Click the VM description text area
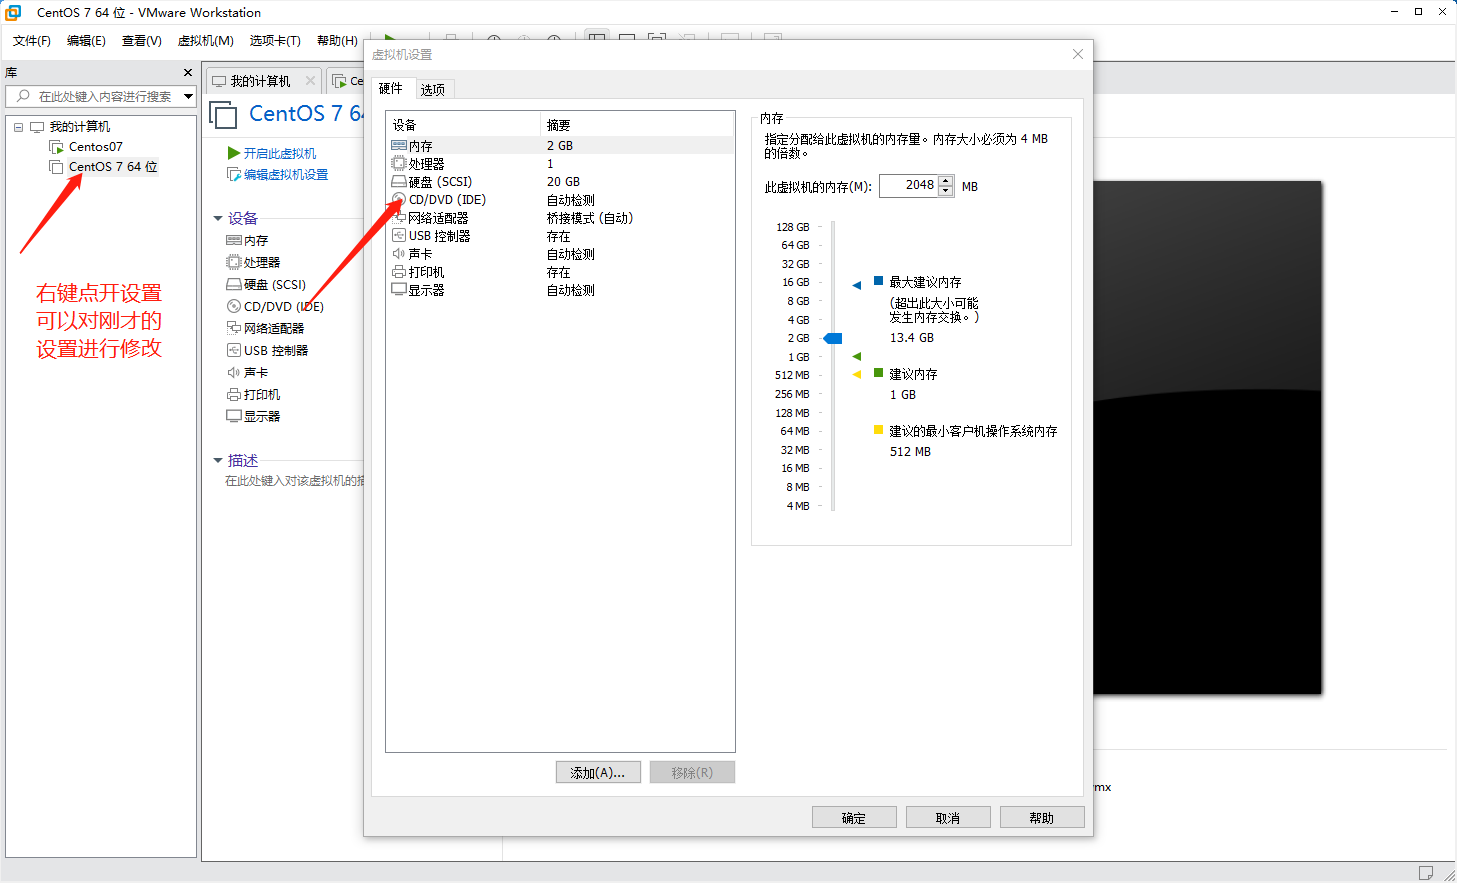Viewport: 1457px width, 883px height. click(x=294, y=482)
